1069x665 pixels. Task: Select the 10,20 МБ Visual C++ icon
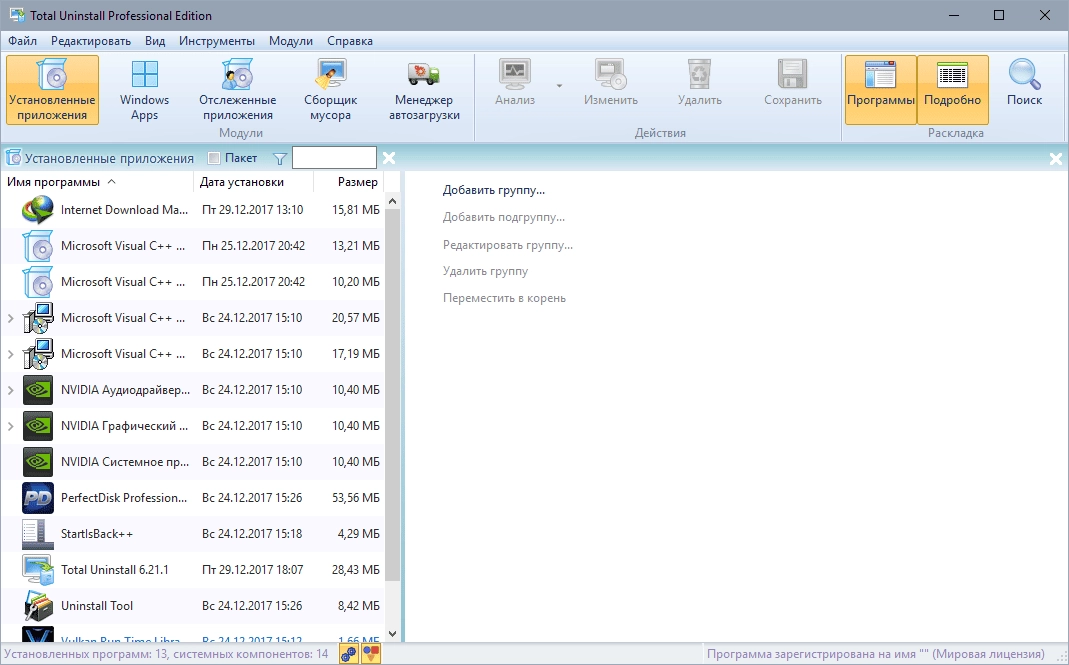pyautogui.click(x=37, y=282)
